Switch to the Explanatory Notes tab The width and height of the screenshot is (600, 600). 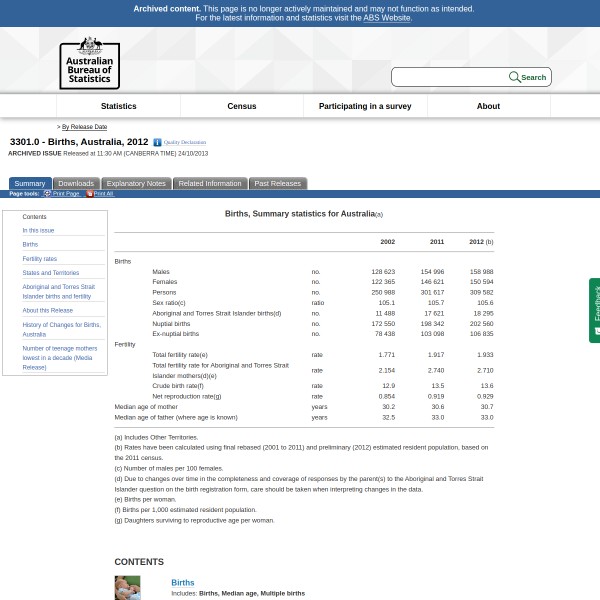[136, 184]
